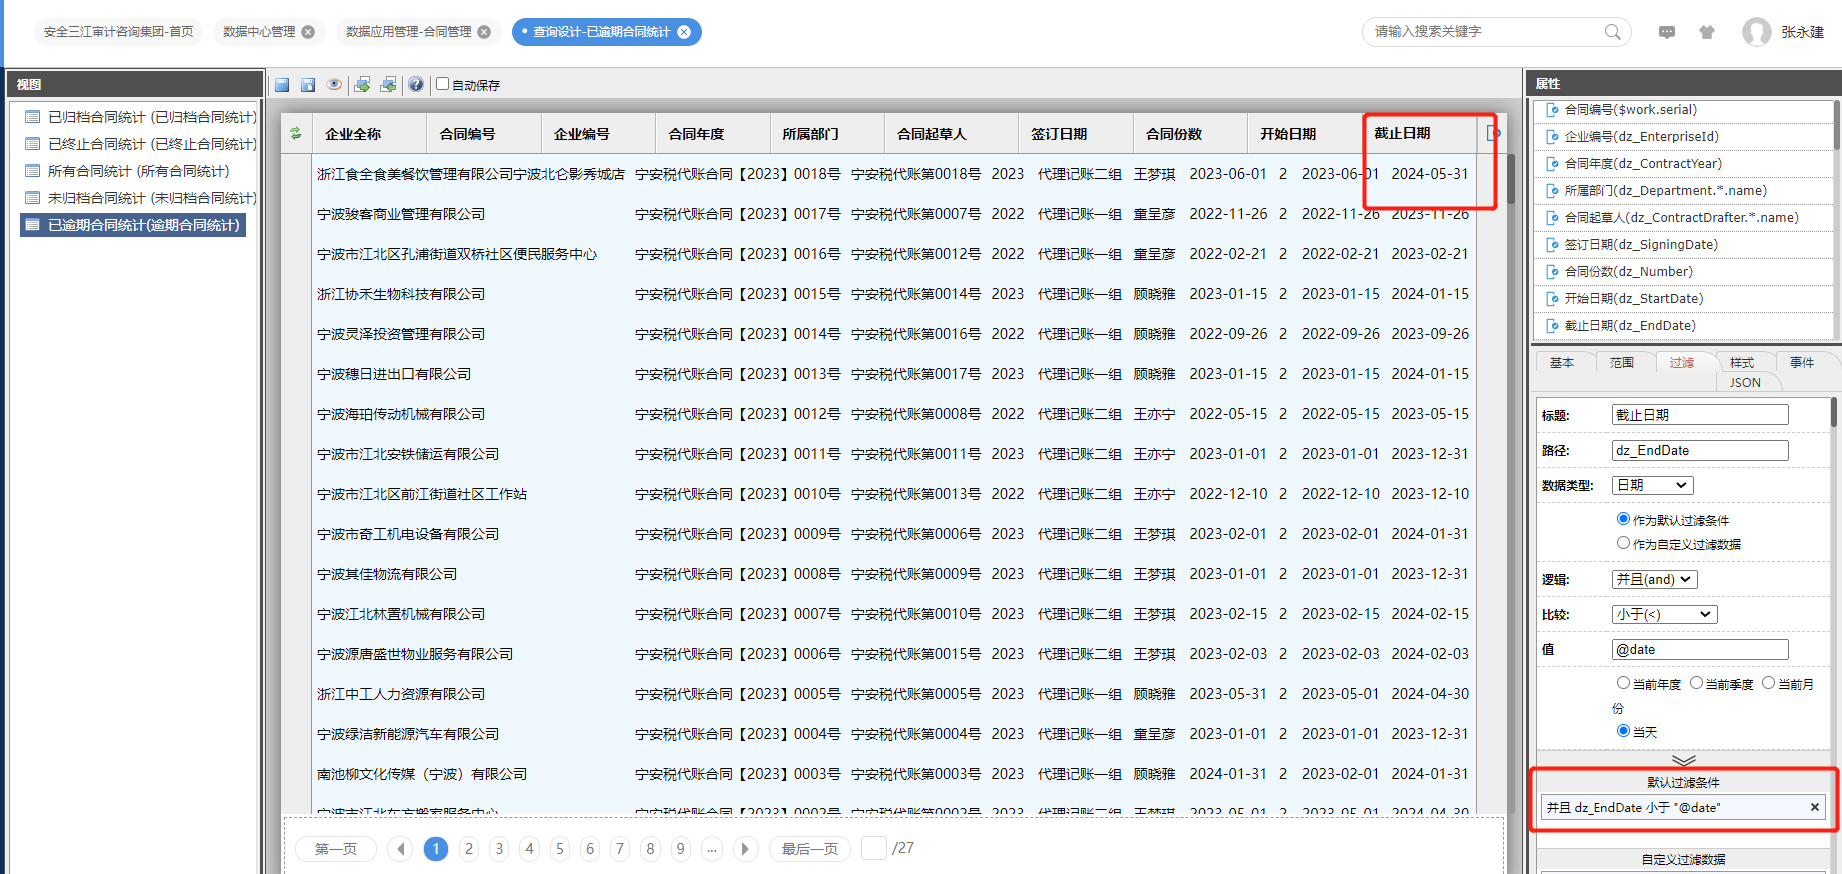Open the 逻辑 并且(and) dropdown
1842x874 pixels.
point(1654,579)
